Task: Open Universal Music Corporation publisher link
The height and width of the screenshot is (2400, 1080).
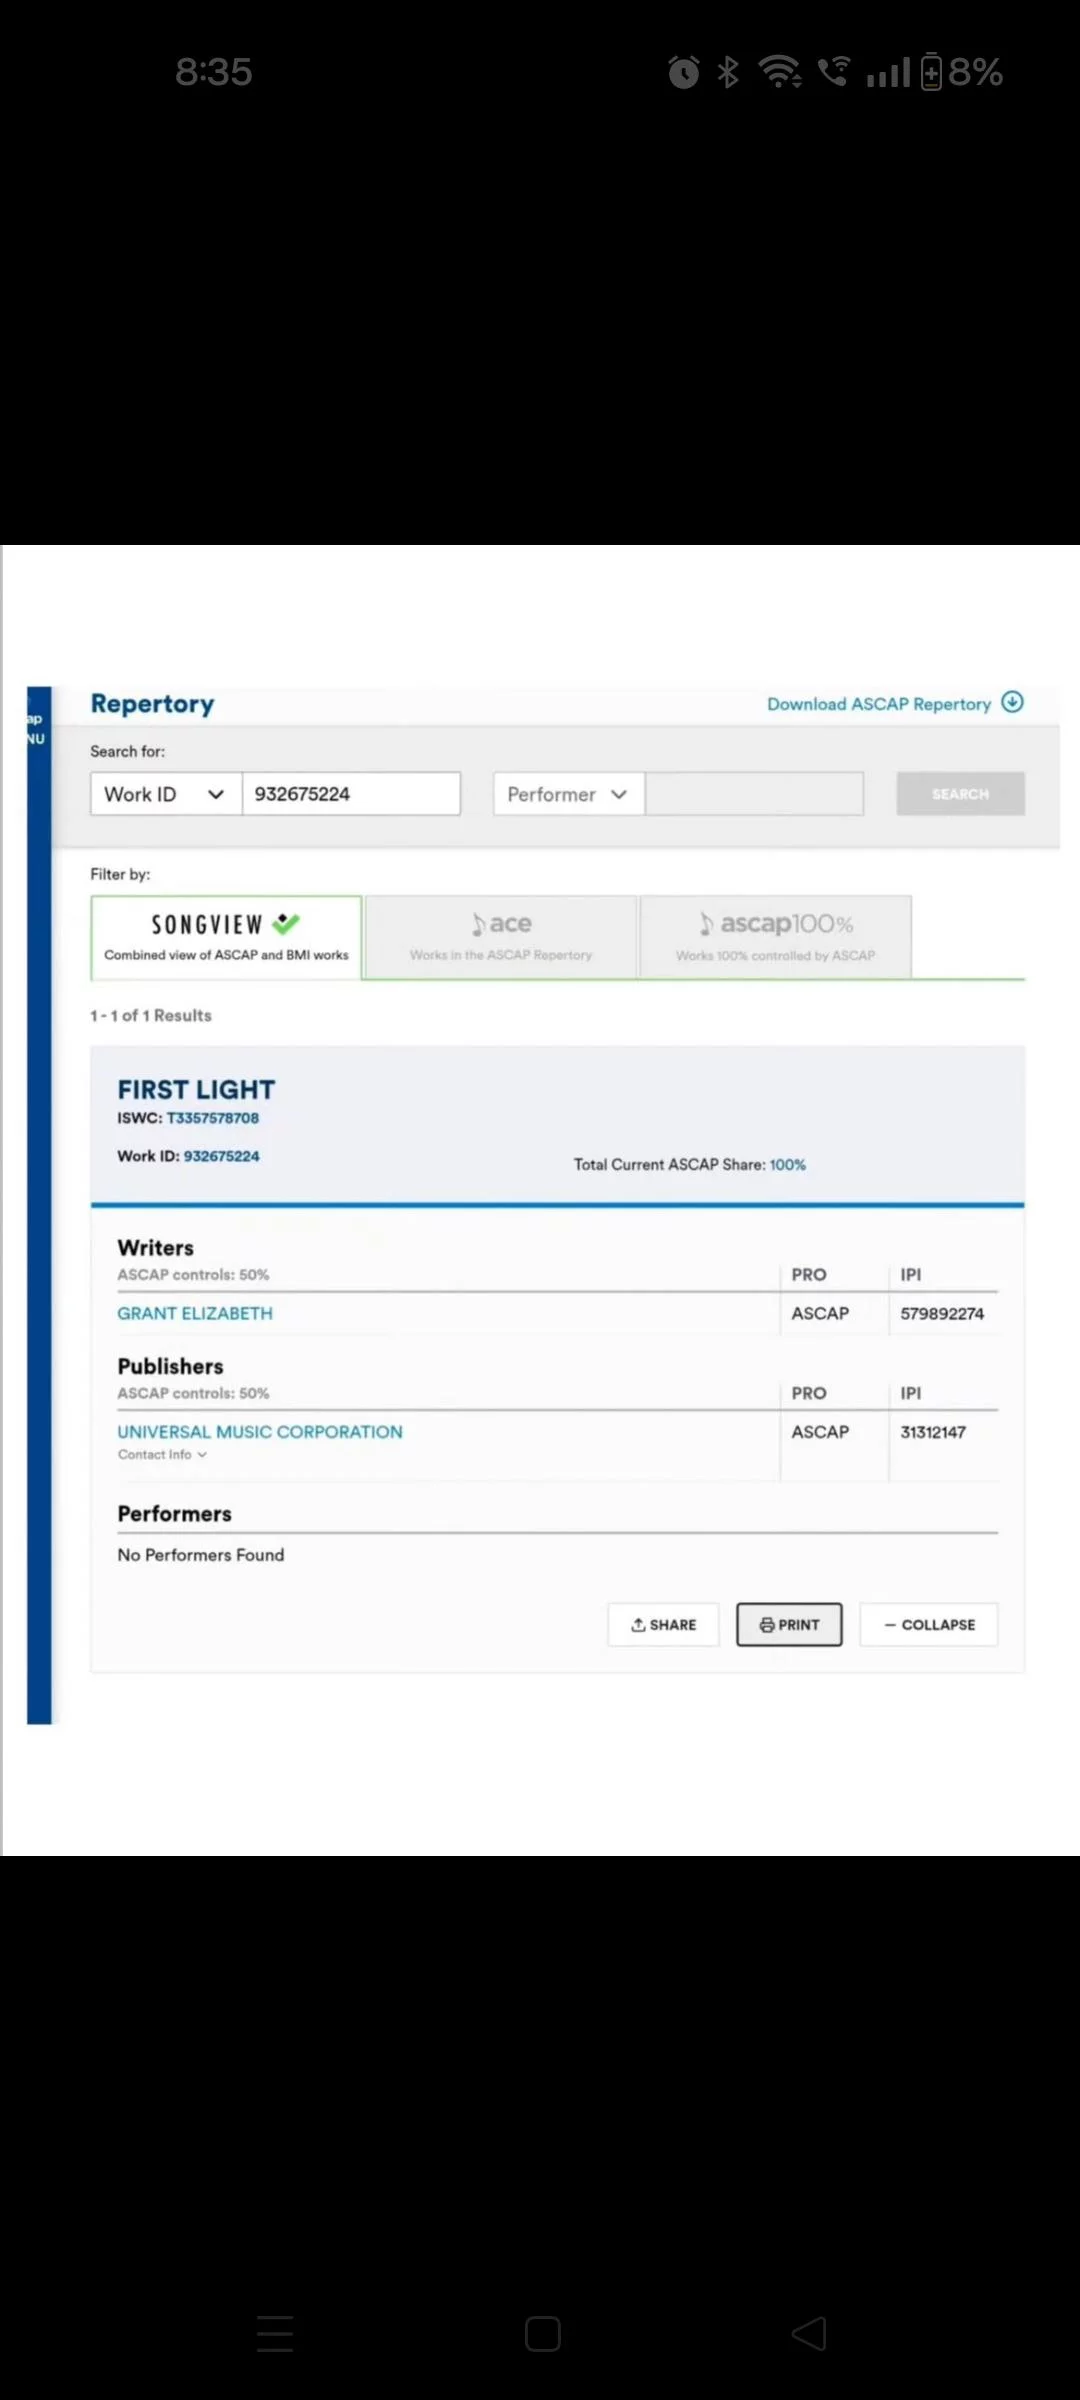Action: [260, 1432]
